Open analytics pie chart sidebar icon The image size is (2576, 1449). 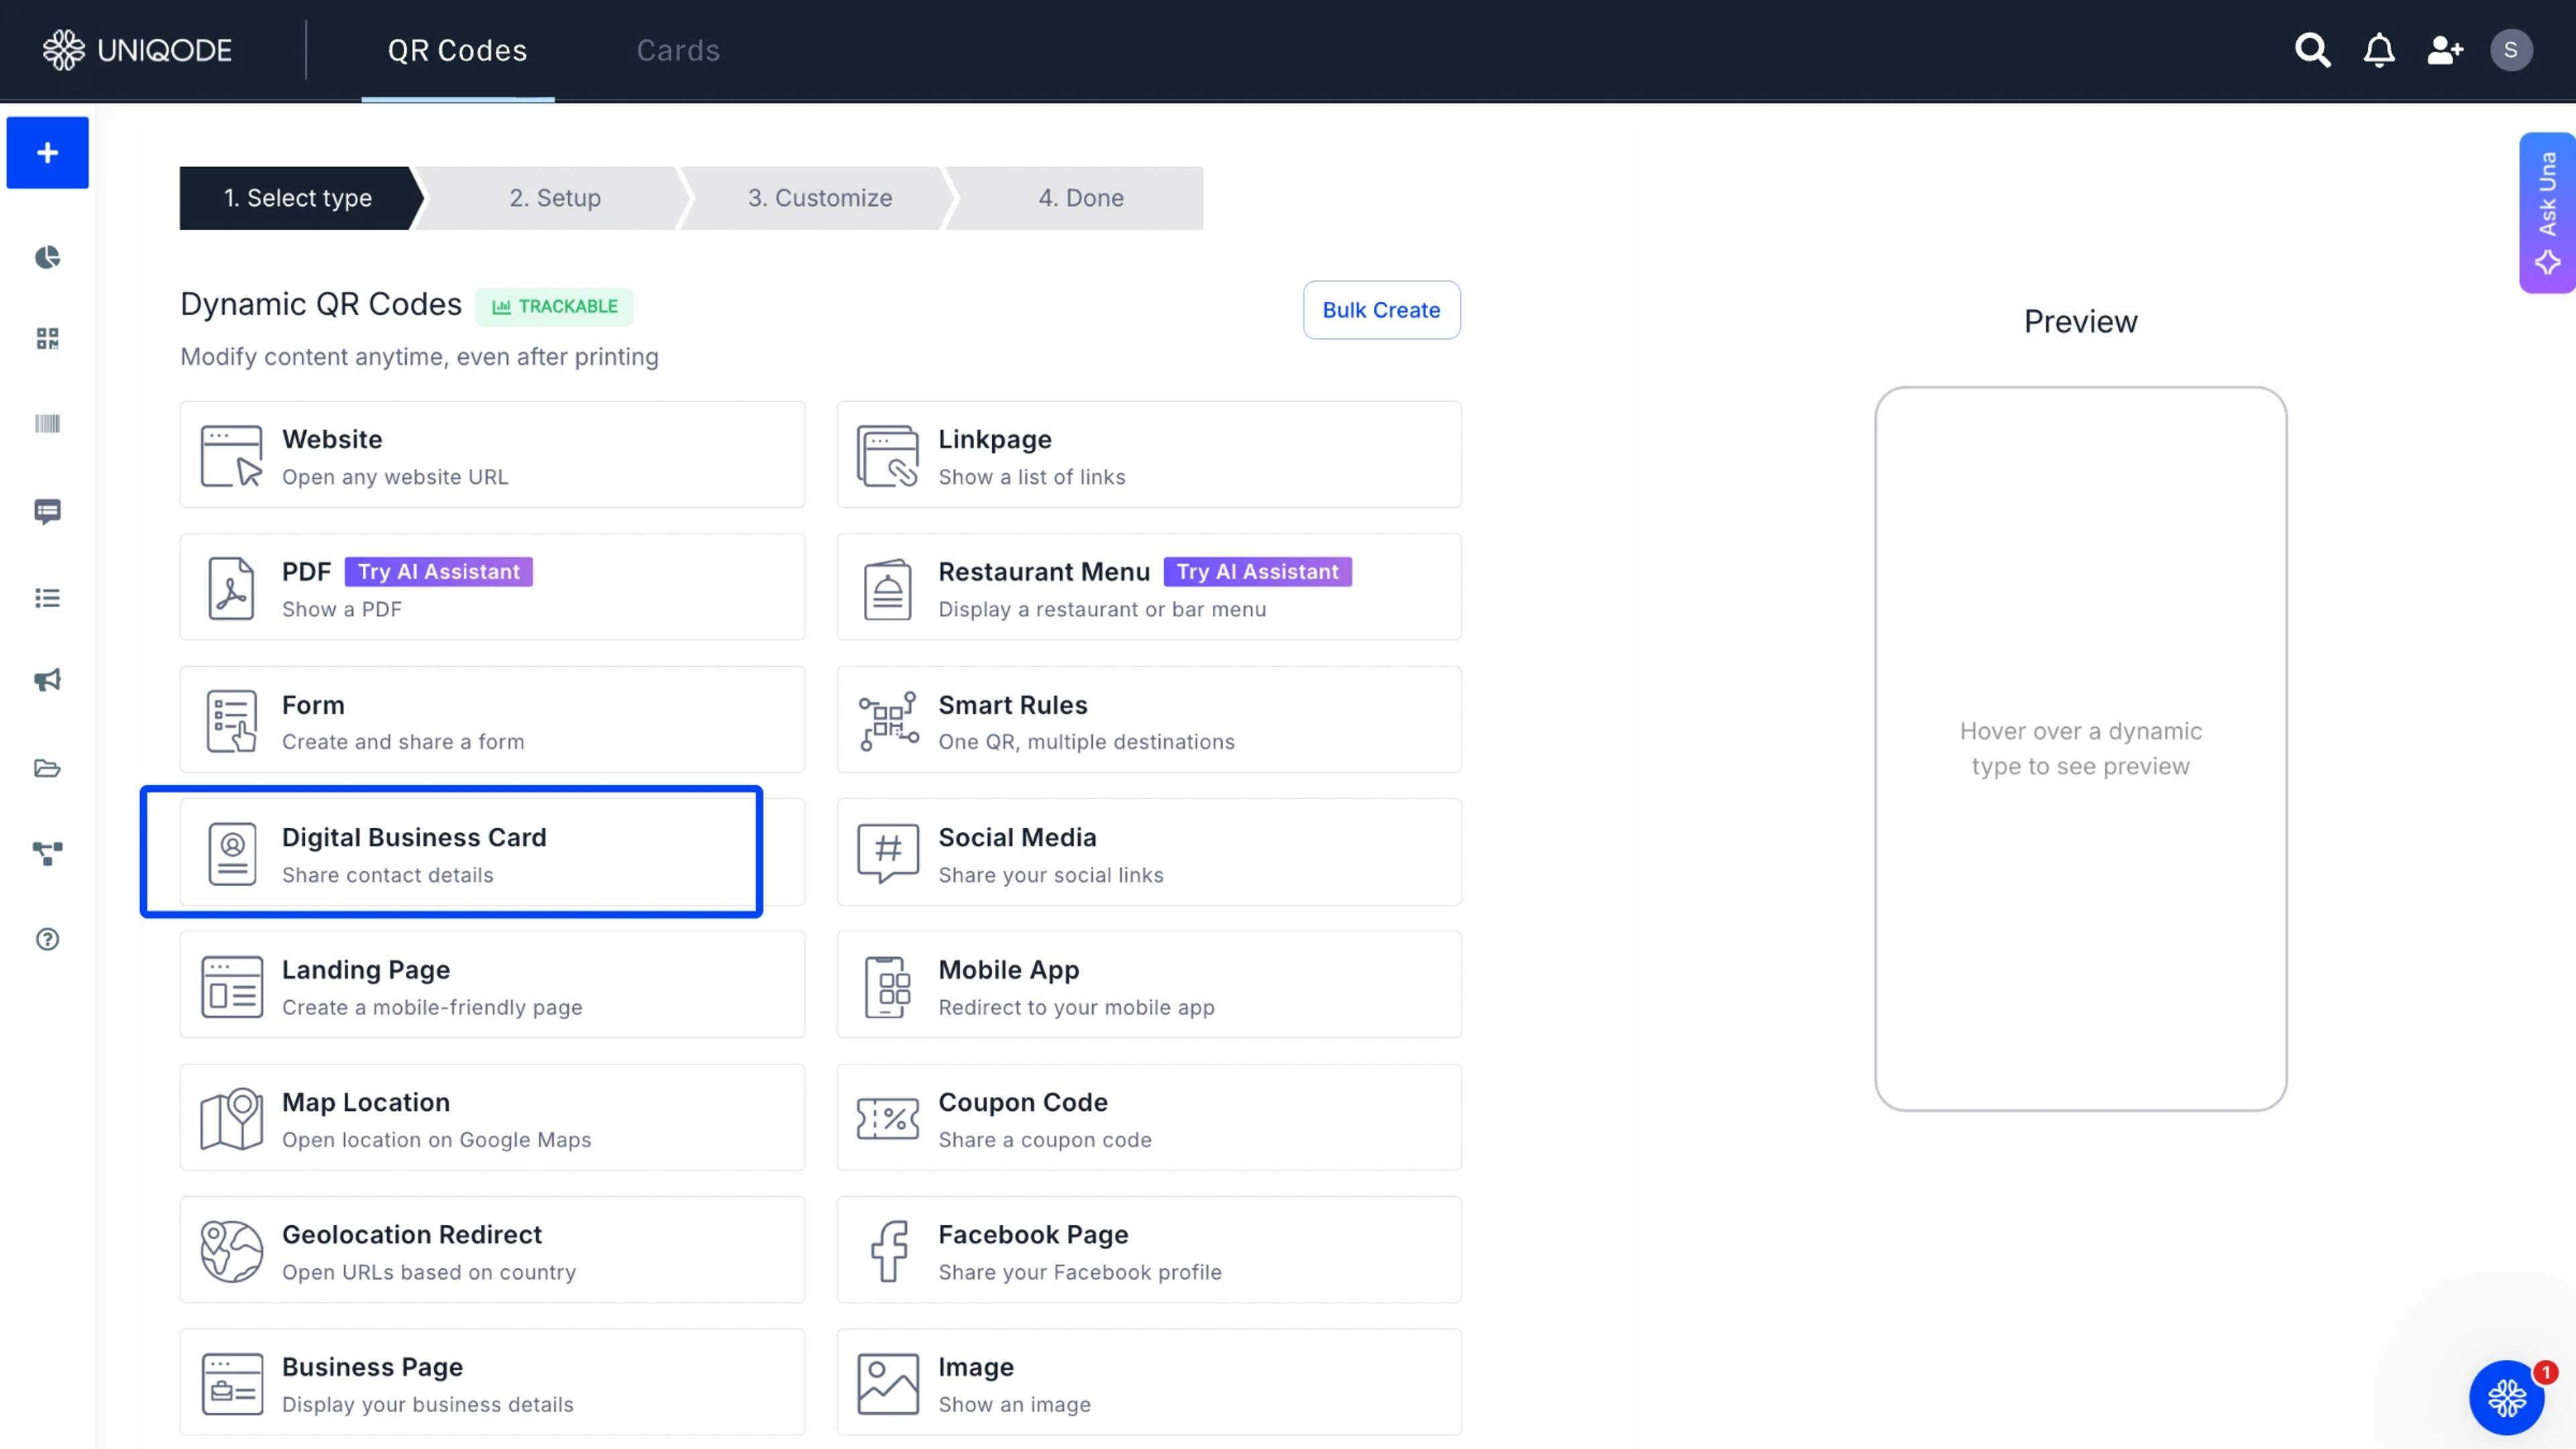[47, 258]
